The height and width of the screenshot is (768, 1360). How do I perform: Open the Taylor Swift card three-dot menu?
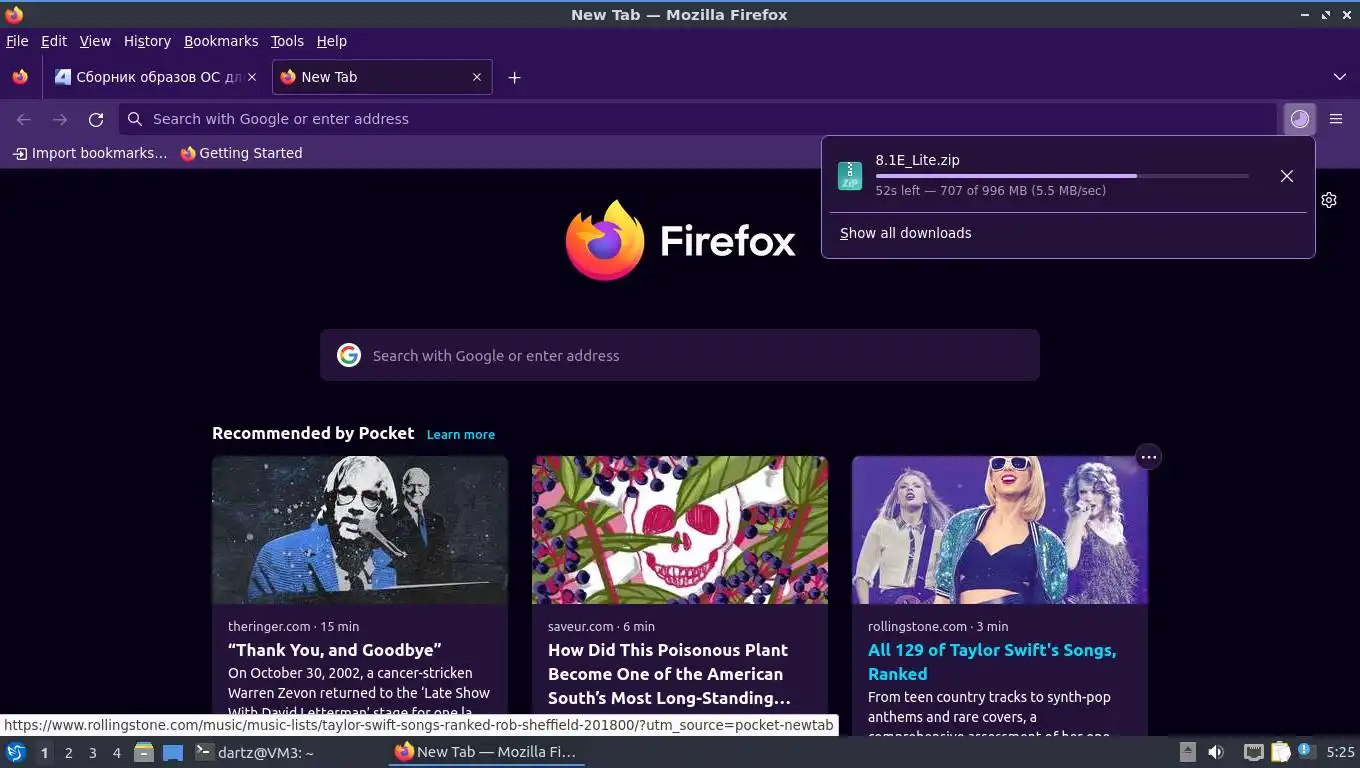1149,457
